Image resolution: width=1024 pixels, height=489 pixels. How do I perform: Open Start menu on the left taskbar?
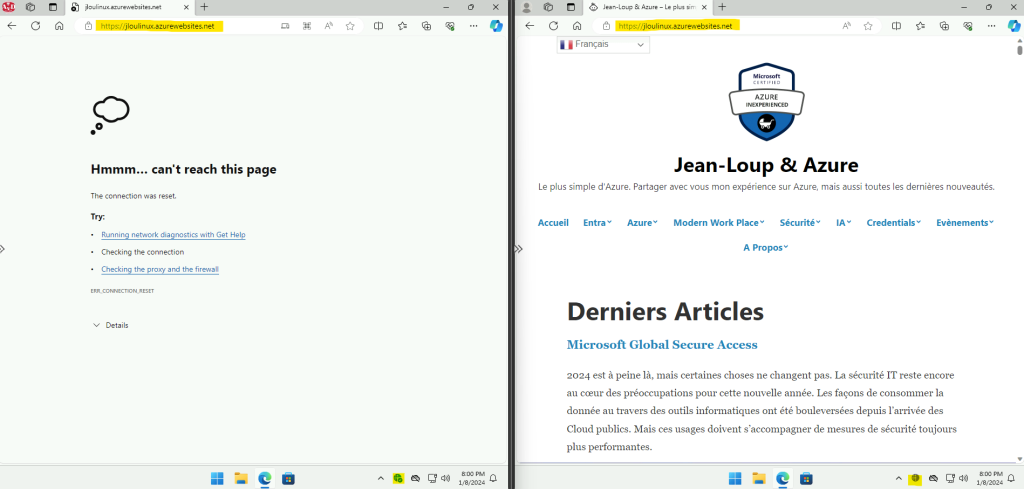217,479
